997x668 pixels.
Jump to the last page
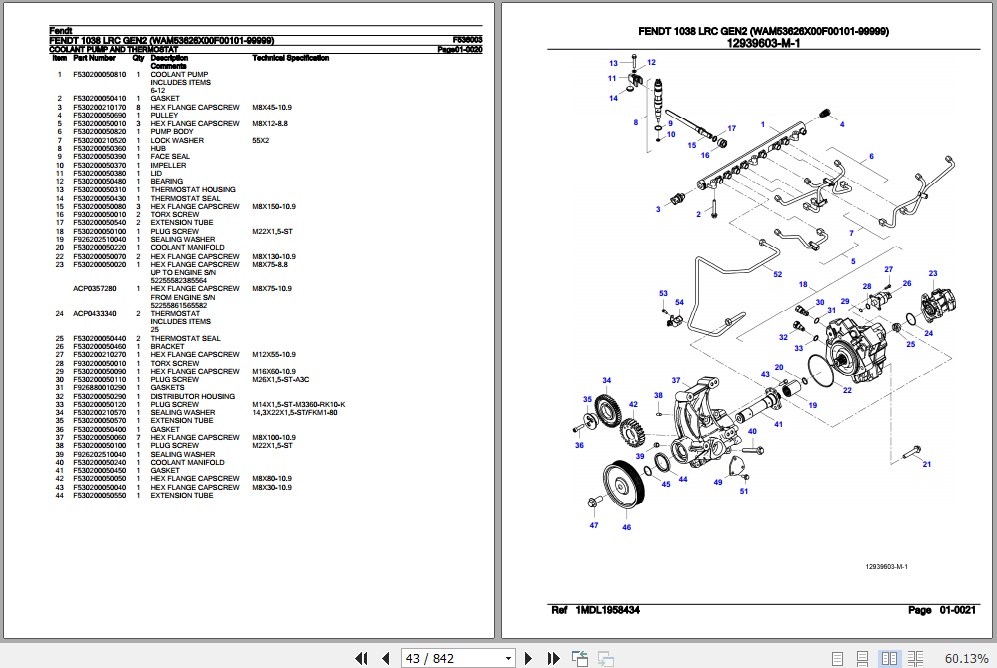[x=552, y=658]
